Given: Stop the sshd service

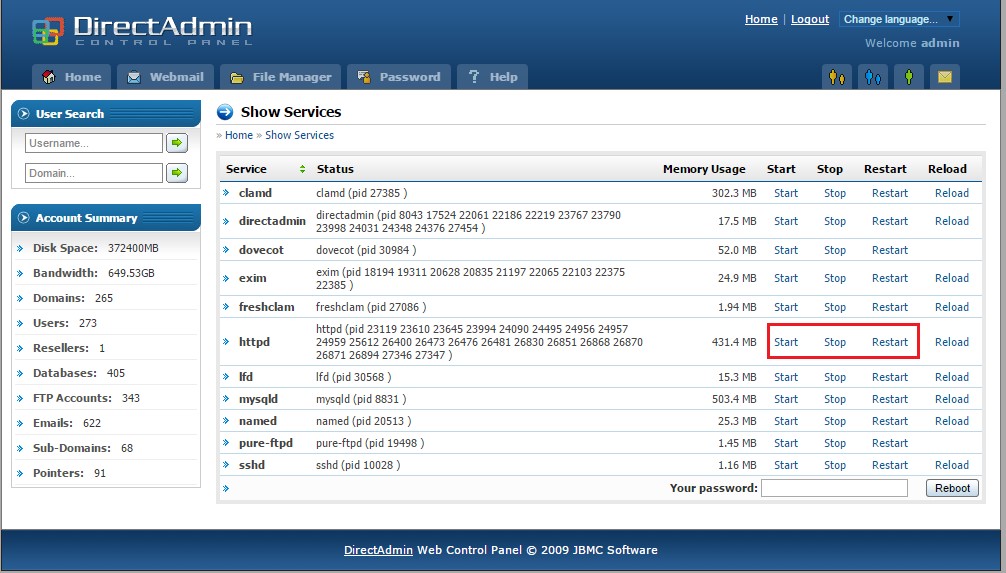Looking at the screenshot, I should tap(835, 465).
